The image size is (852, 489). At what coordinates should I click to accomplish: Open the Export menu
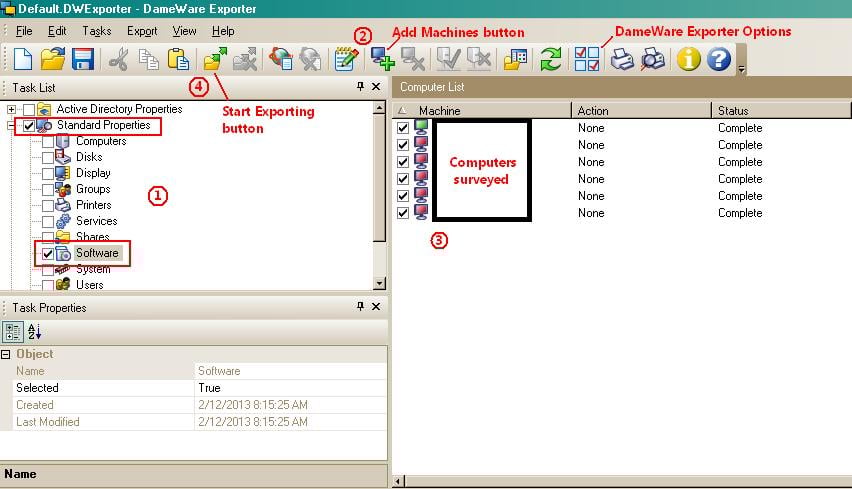142,31
